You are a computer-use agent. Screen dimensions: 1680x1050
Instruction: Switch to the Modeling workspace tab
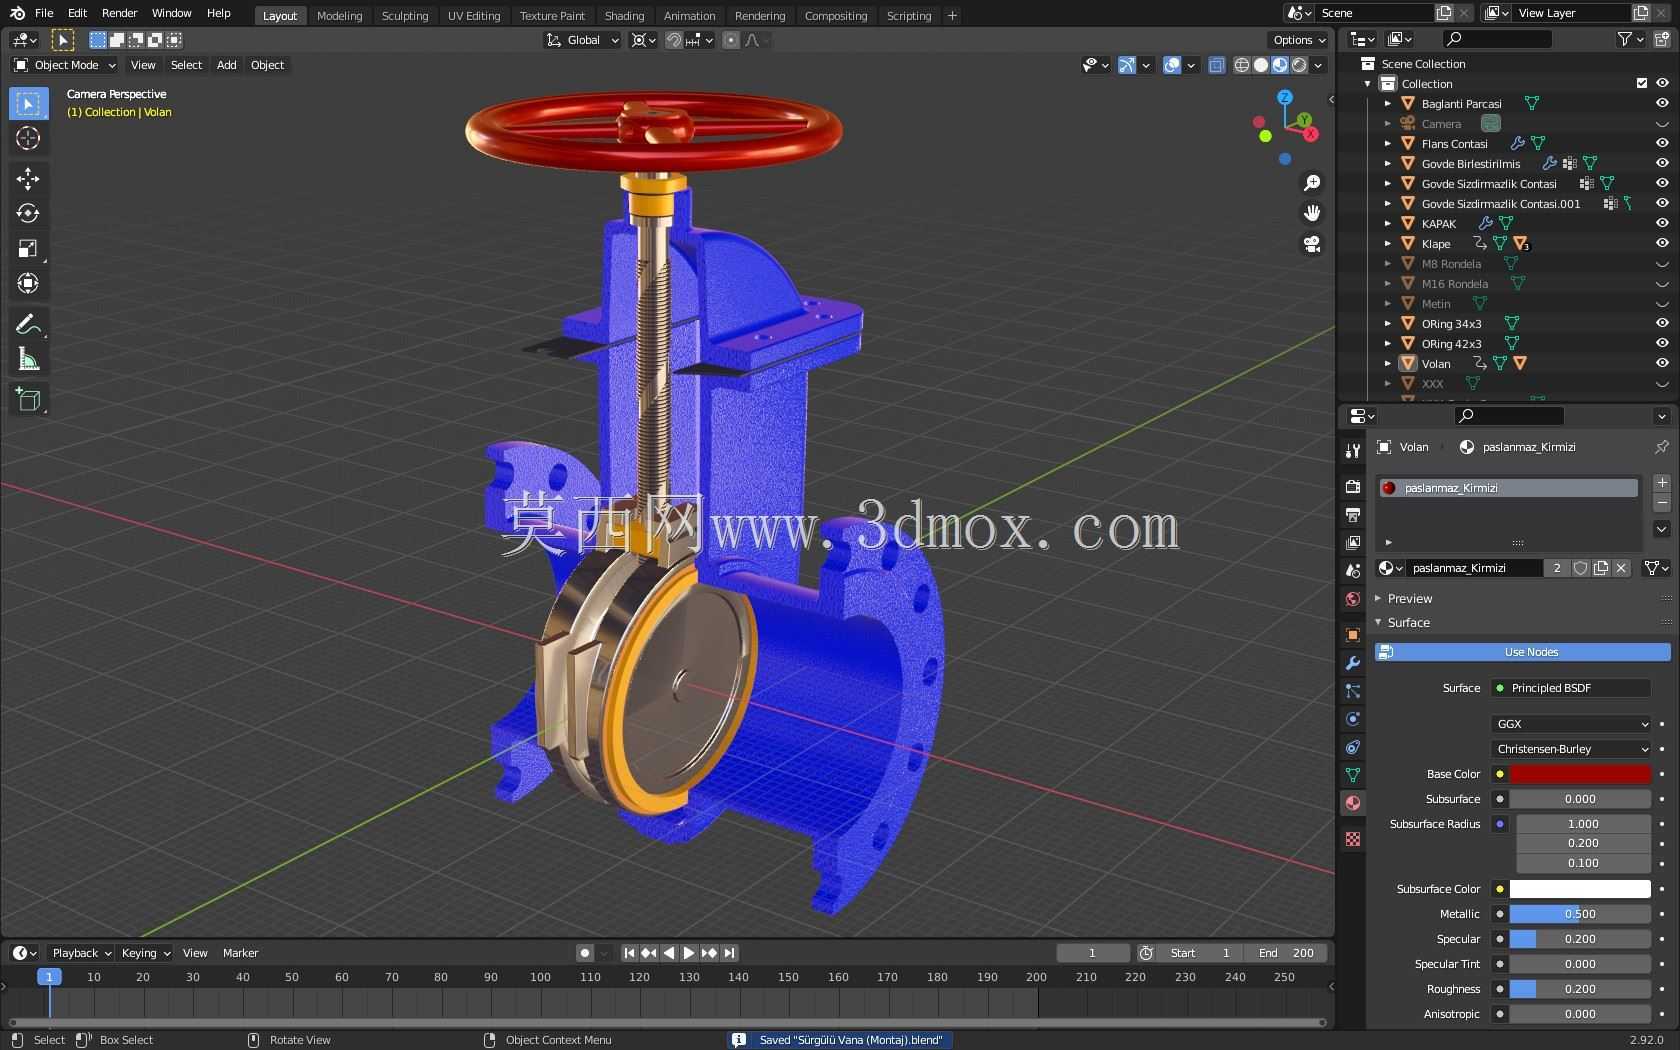339,16
